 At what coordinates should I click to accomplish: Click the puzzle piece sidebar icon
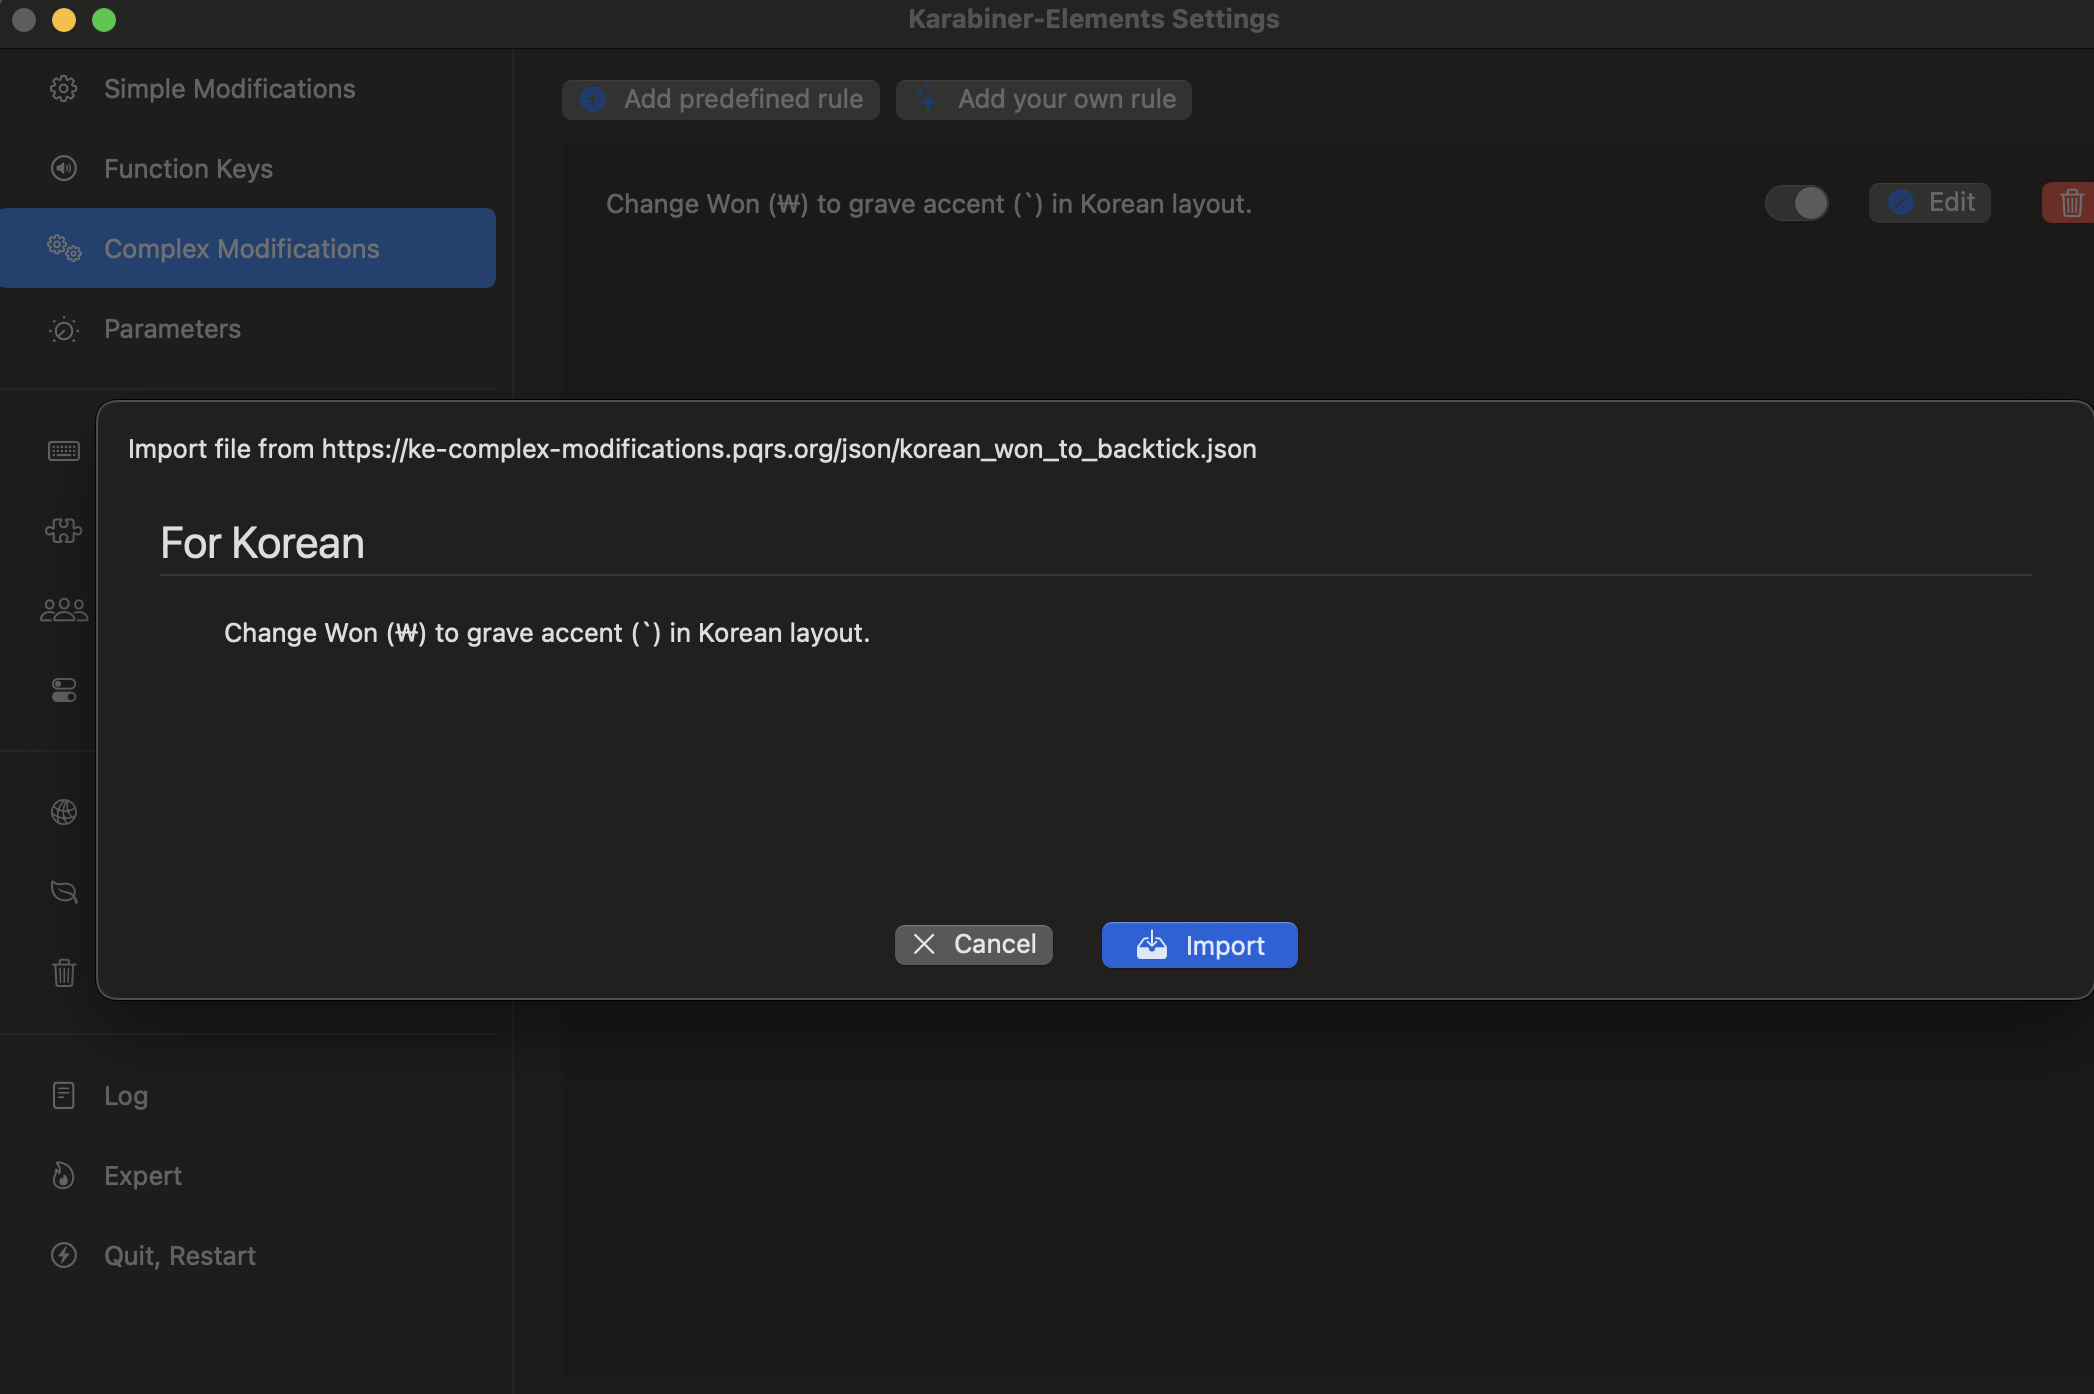64,531
